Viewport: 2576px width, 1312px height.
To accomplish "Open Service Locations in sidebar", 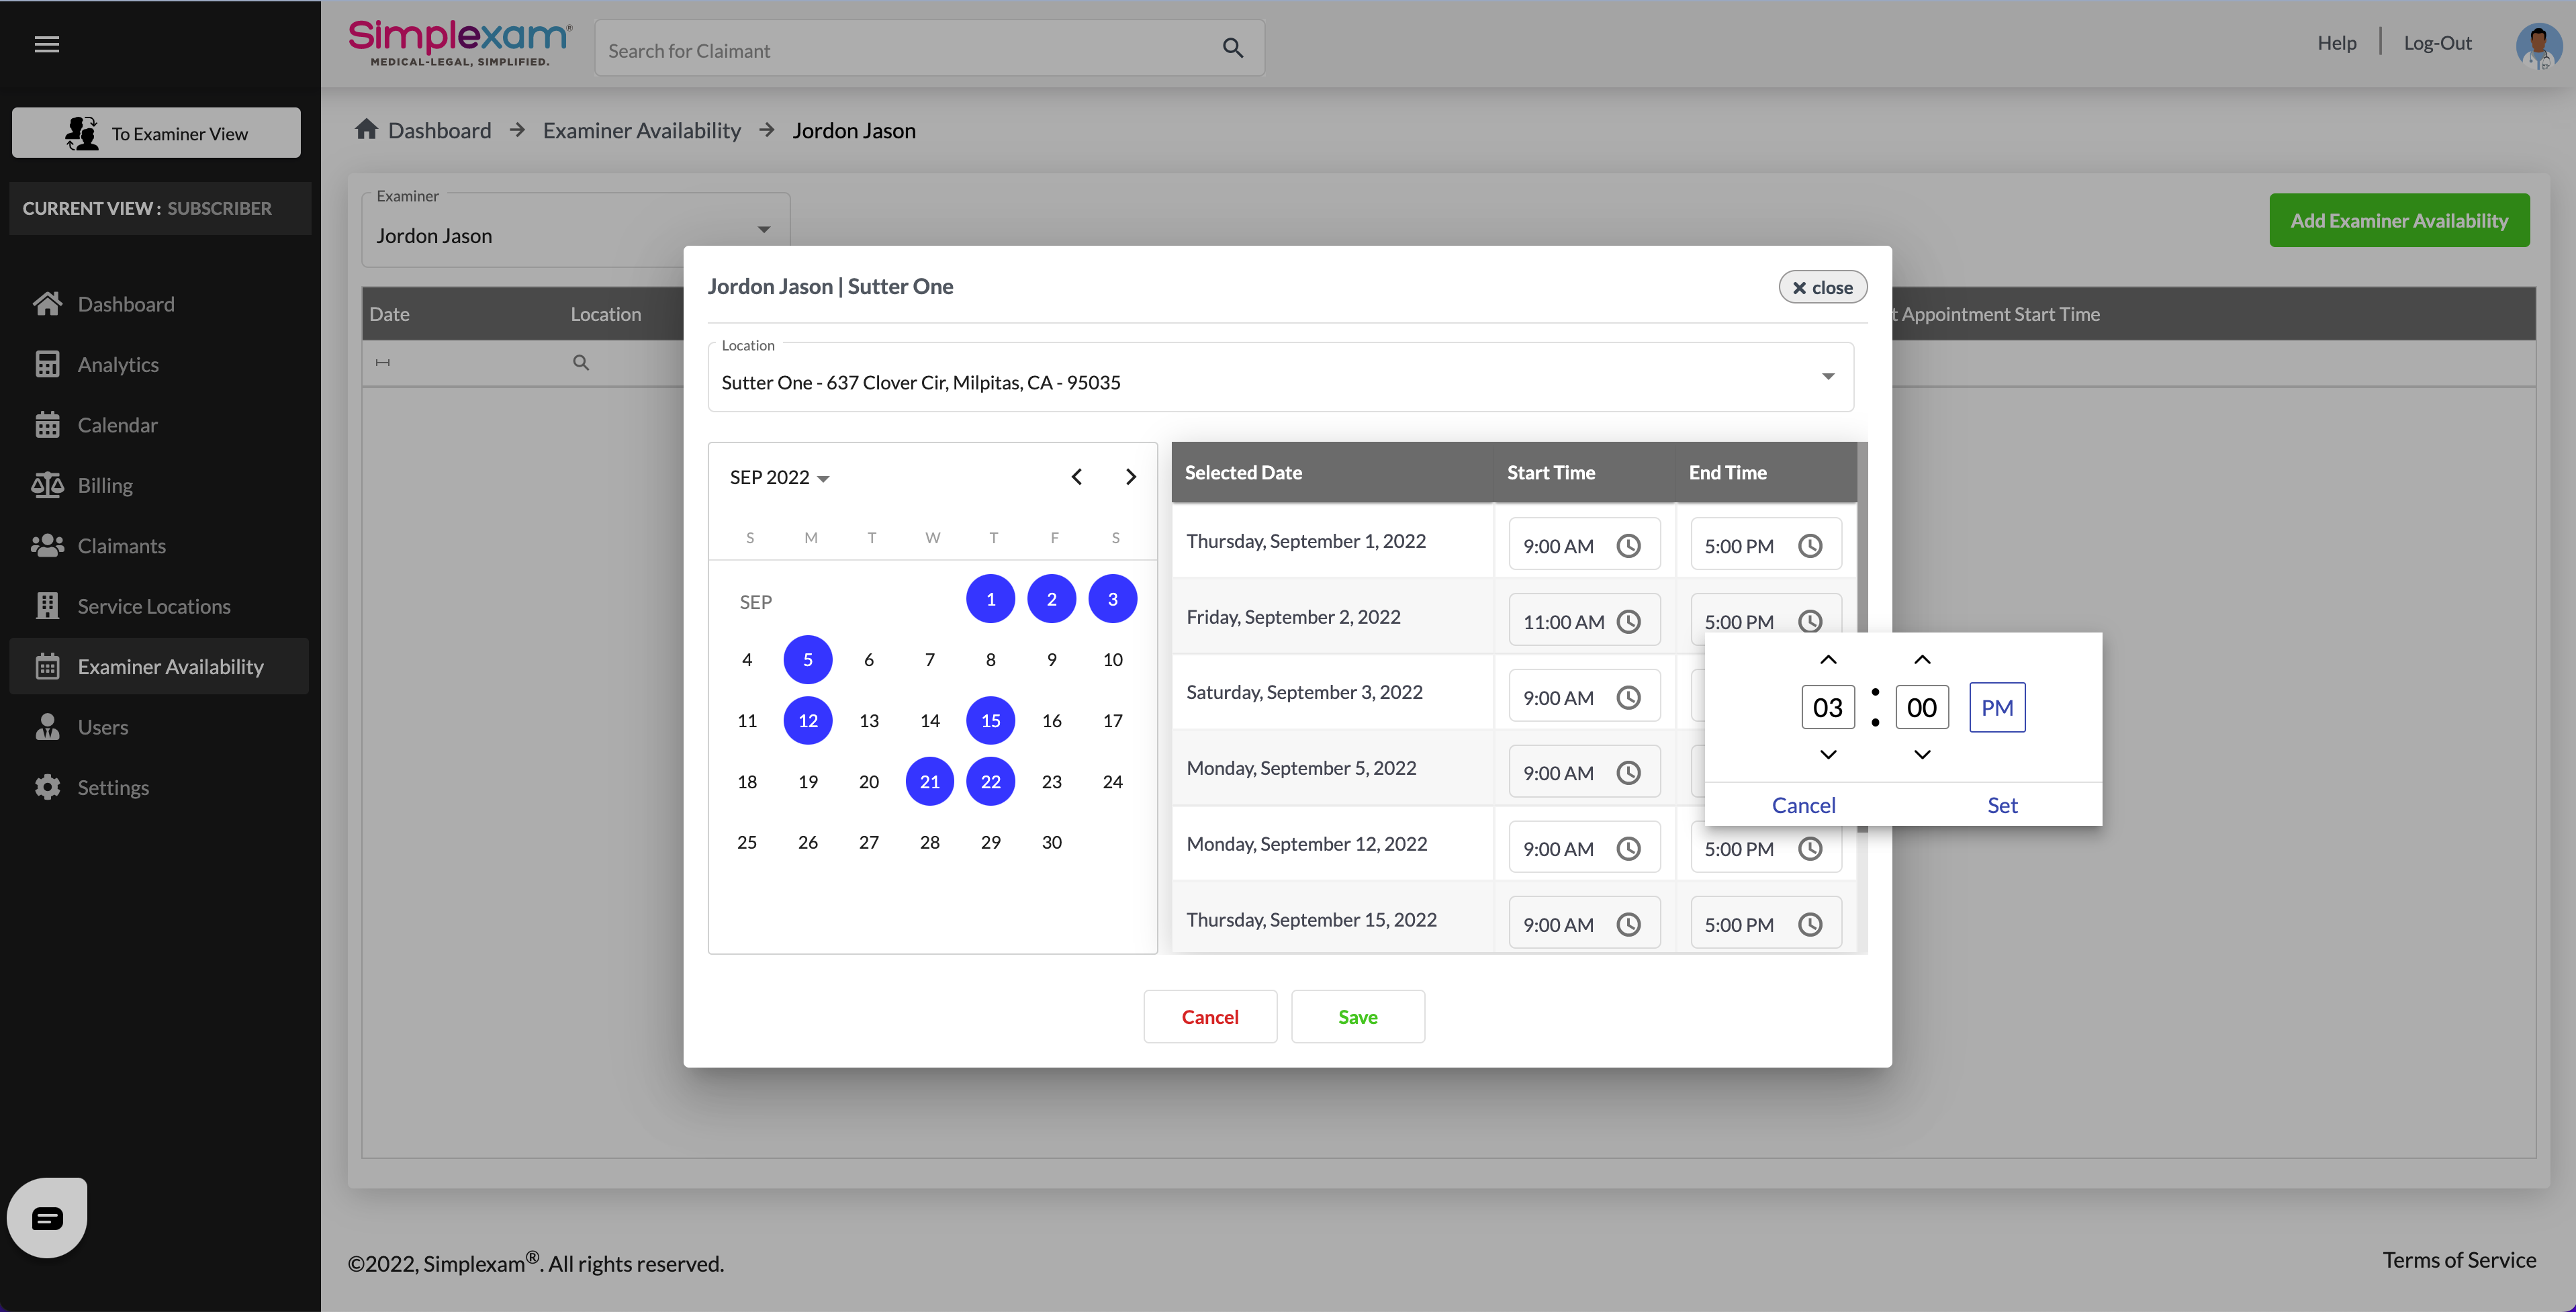I will click(x=154, y=606).
